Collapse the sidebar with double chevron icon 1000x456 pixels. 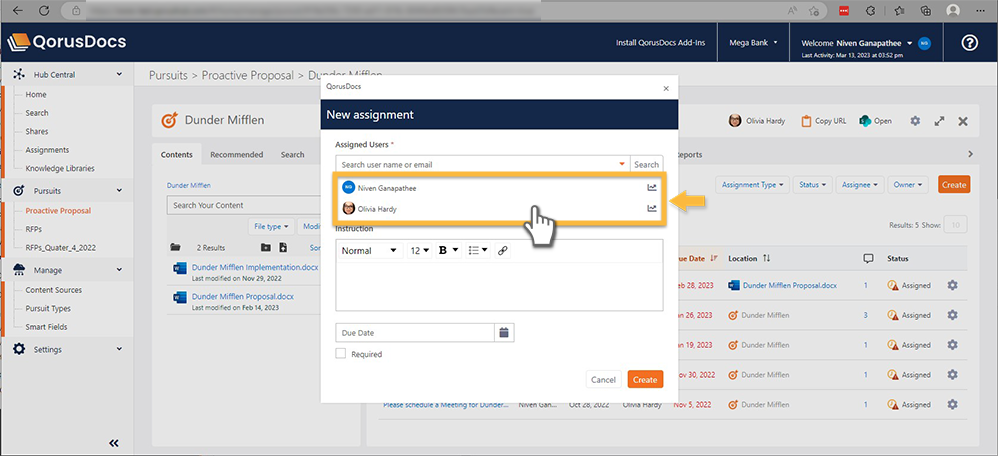[114, 443]
